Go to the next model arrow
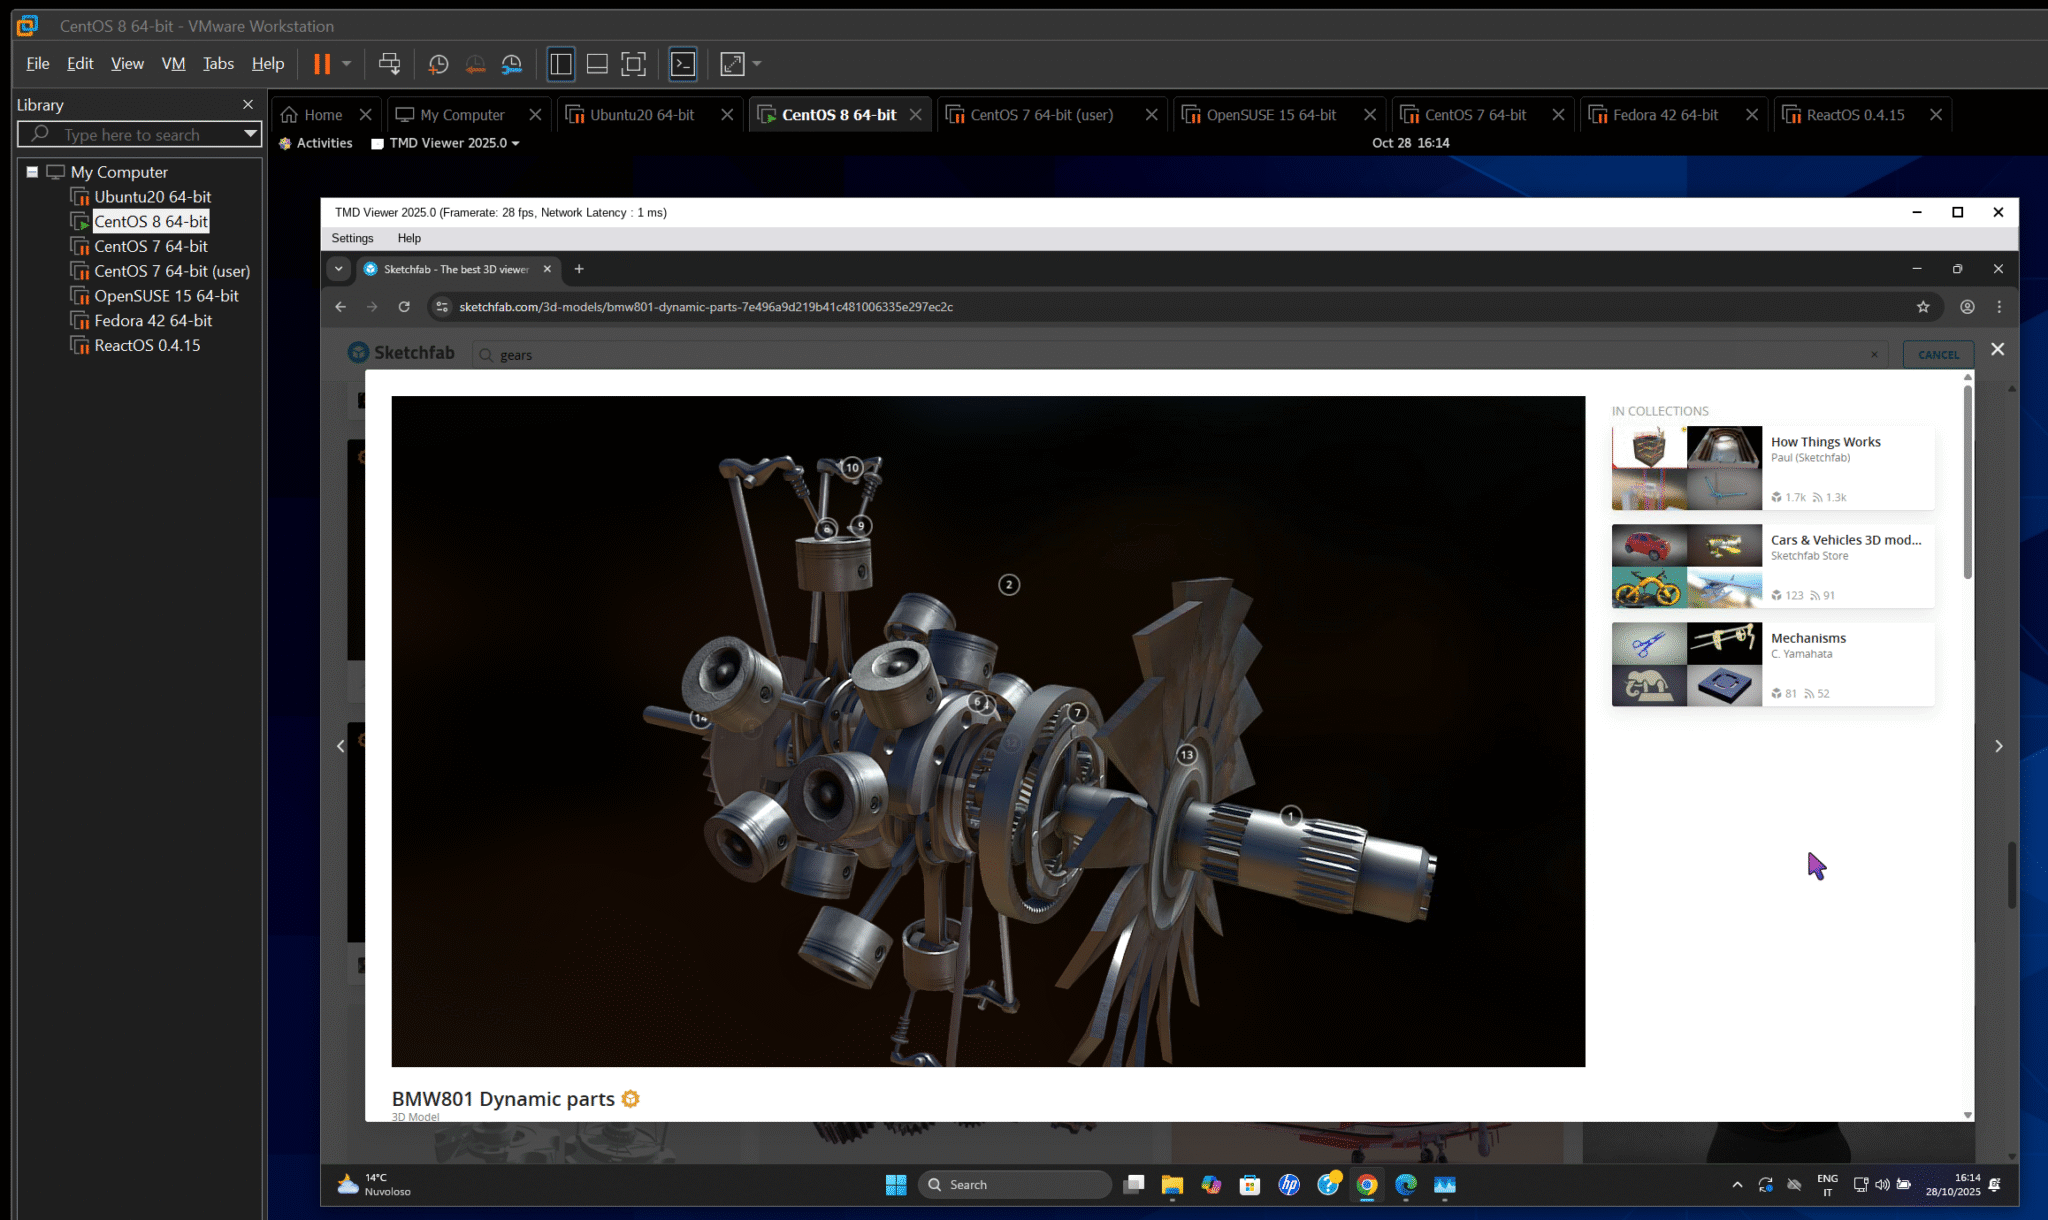Viewport: 2048px width, 1220px height. [x=1999, y=746]
